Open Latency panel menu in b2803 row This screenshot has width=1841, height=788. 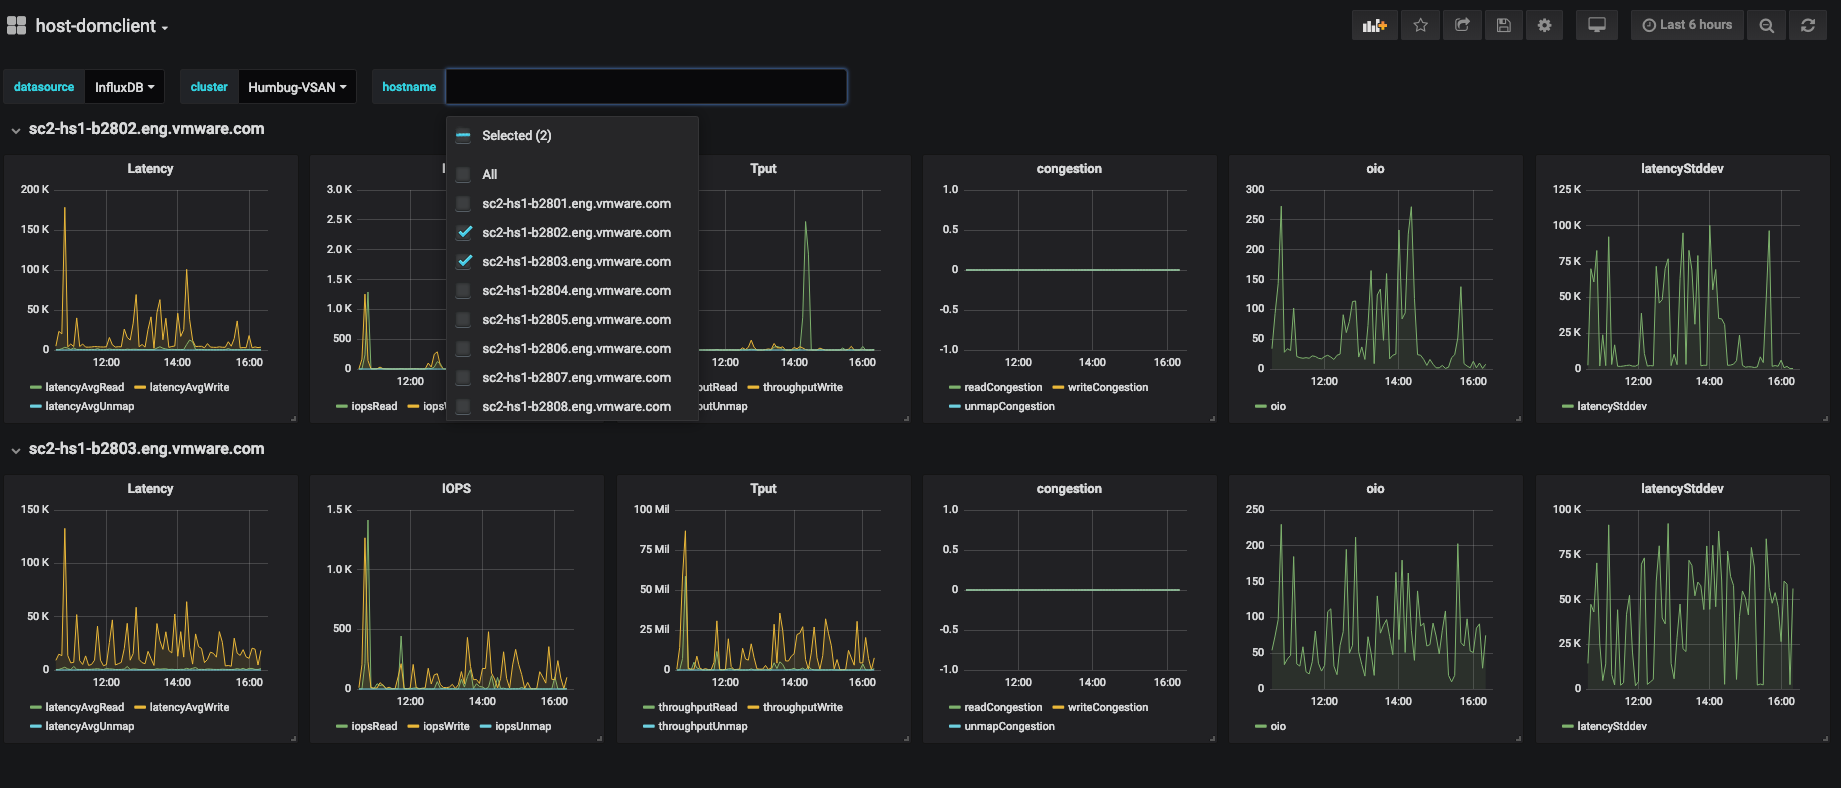[150, 489]
